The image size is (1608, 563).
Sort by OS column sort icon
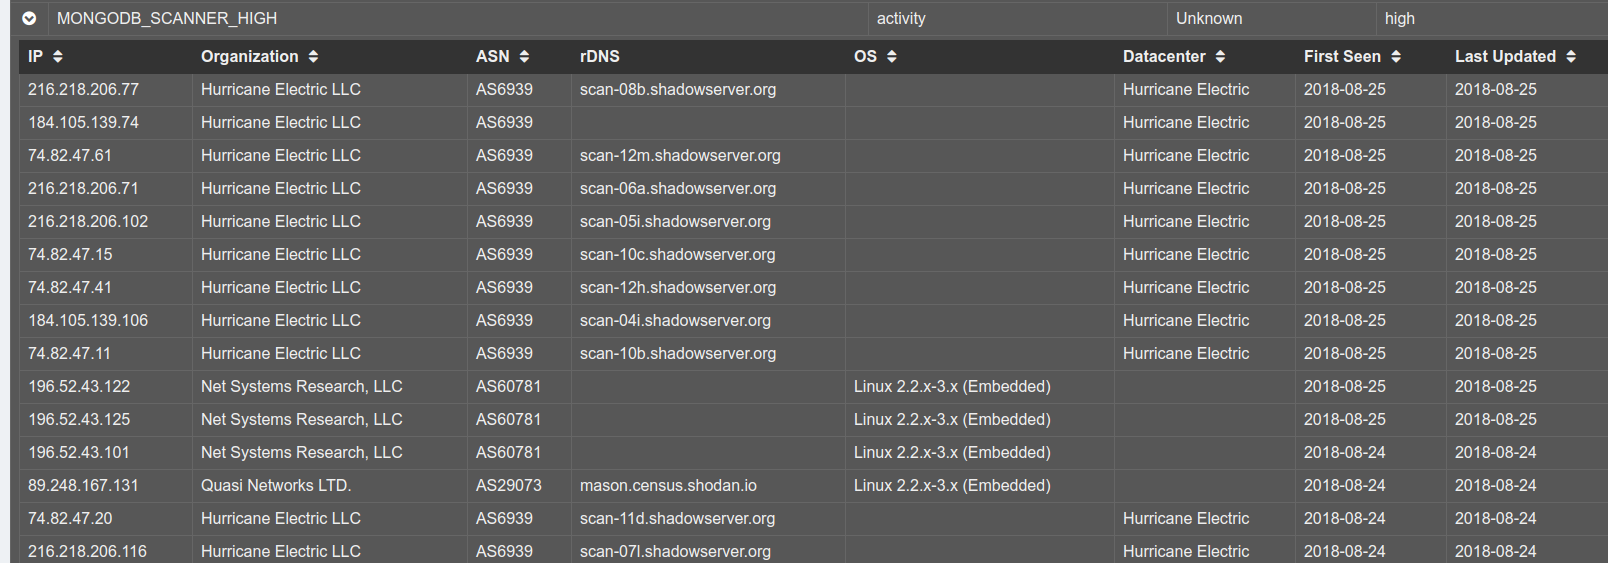click(891, 56)
